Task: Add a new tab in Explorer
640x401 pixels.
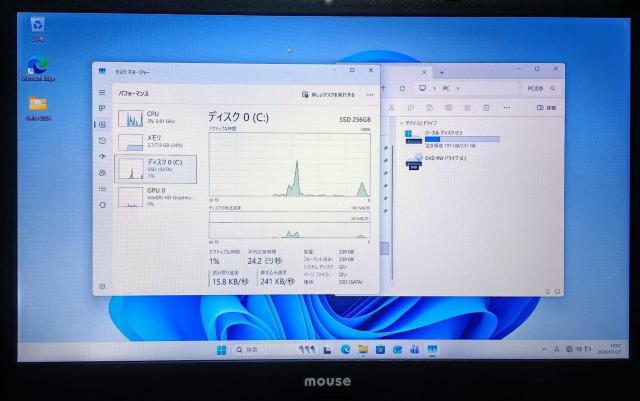Action: [x=442, y=72]
